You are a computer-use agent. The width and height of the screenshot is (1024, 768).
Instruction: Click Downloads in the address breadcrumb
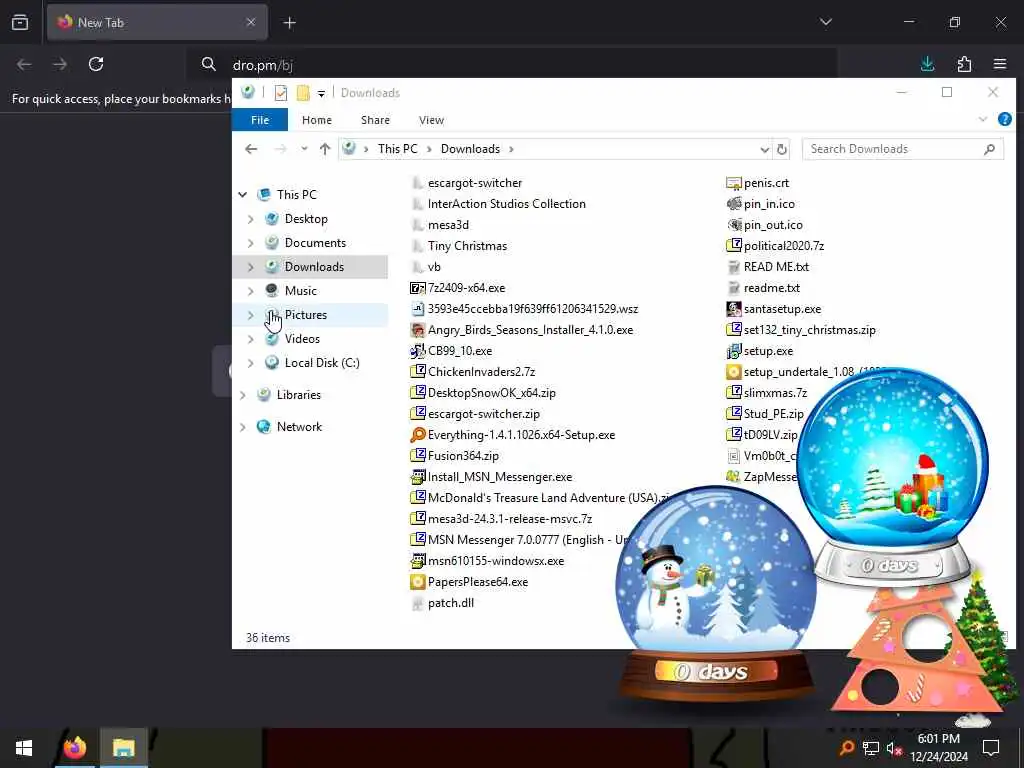(470, 149)
